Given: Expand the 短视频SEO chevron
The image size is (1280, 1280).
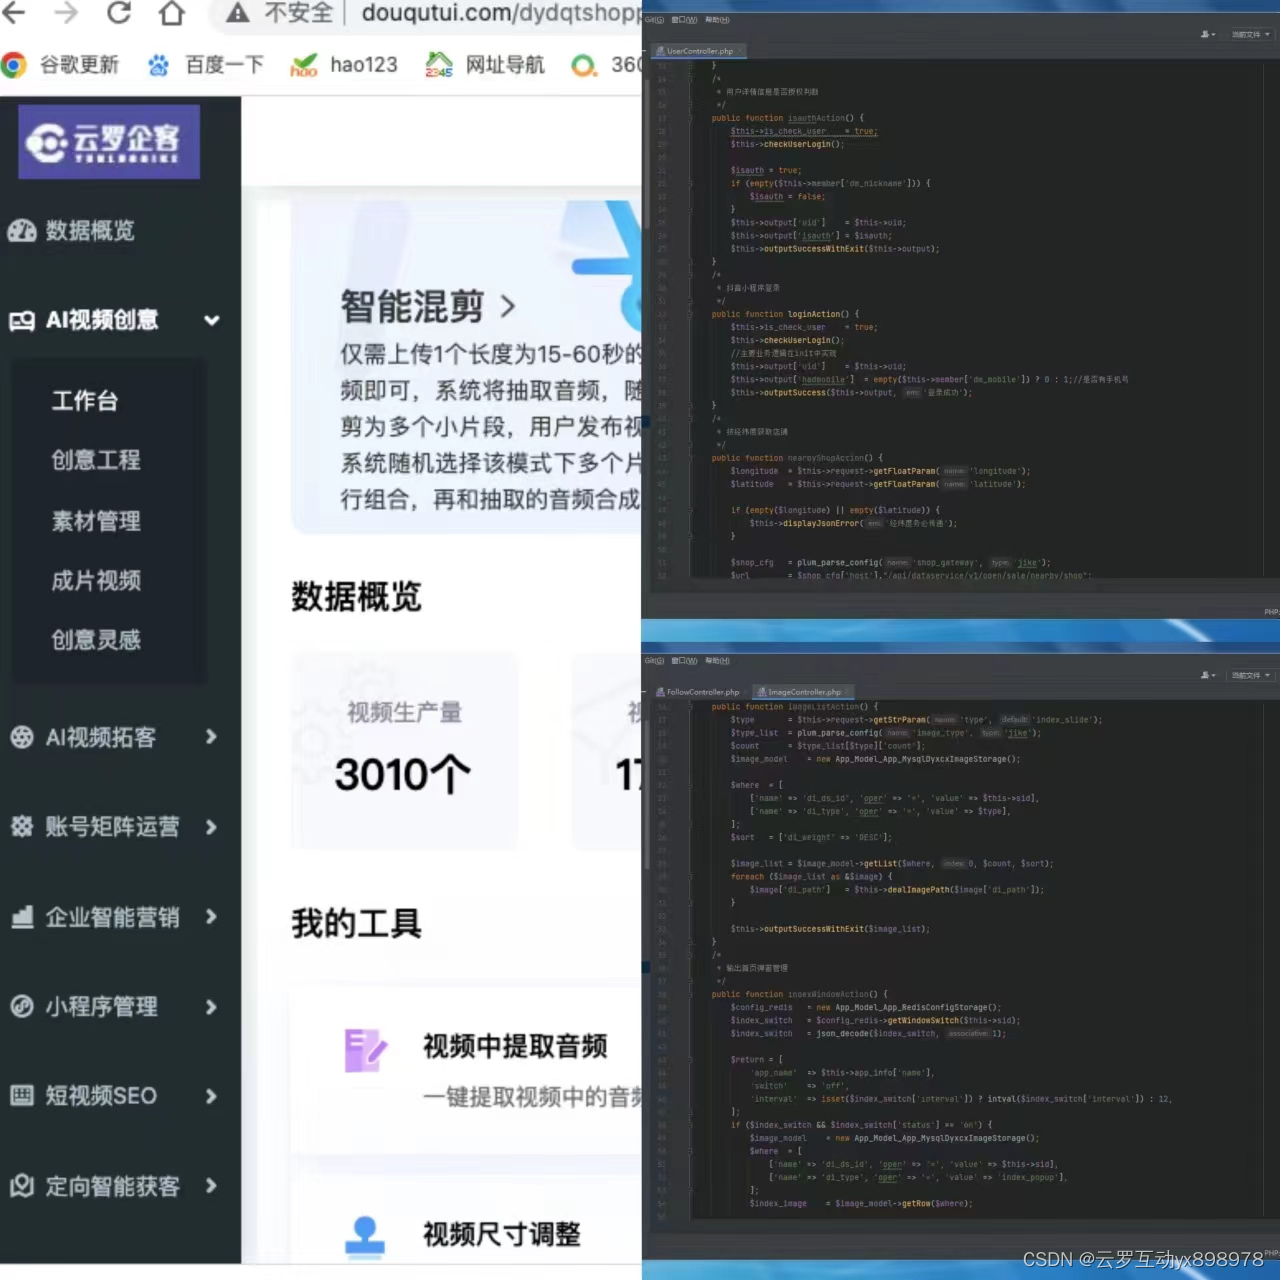Looking at the screenshot, I should [211, 1096].
